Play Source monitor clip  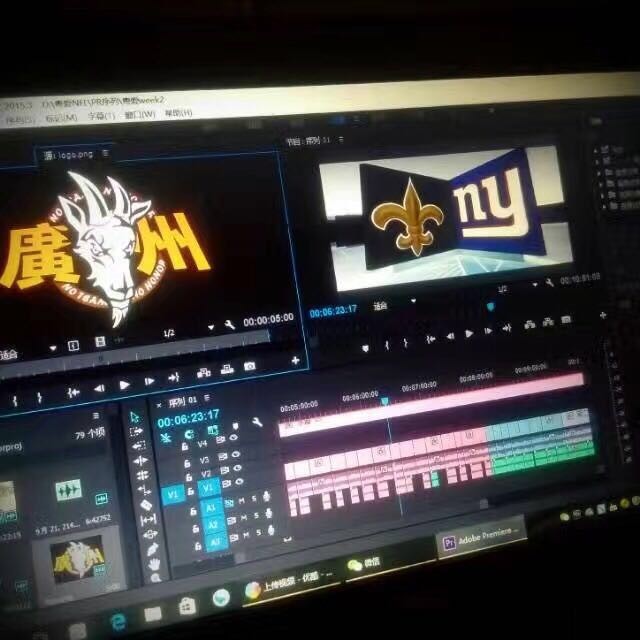tap(124, 385)
